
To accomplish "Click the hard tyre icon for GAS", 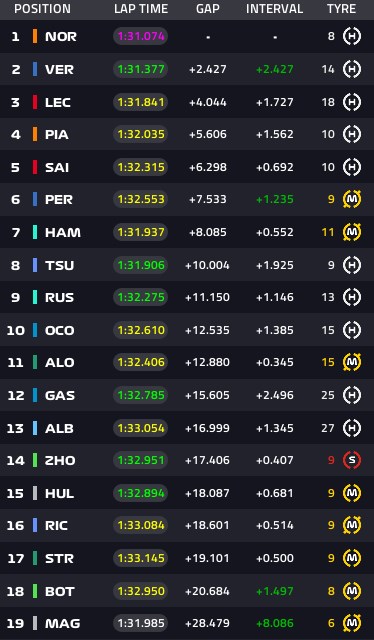I will (x=352, y=395).
